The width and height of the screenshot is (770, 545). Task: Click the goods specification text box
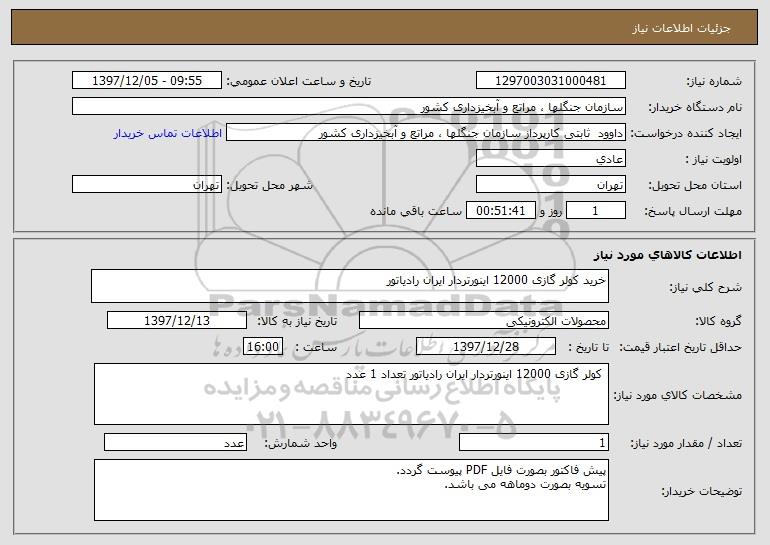coord(351,394)
